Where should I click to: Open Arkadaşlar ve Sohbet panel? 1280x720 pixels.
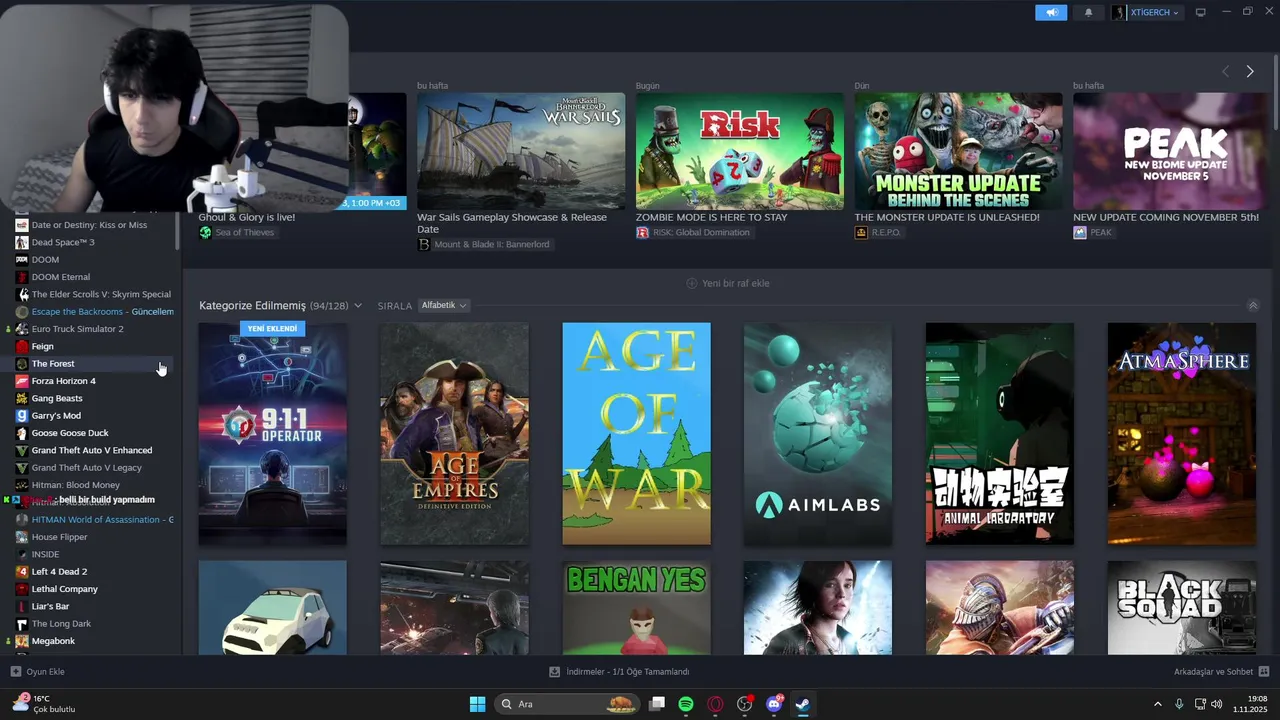coord(1221,672)
